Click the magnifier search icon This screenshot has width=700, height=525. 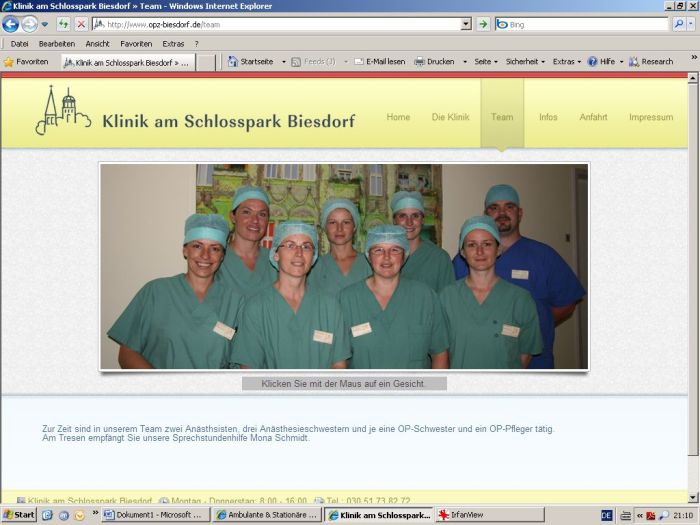tap(679, 24)
